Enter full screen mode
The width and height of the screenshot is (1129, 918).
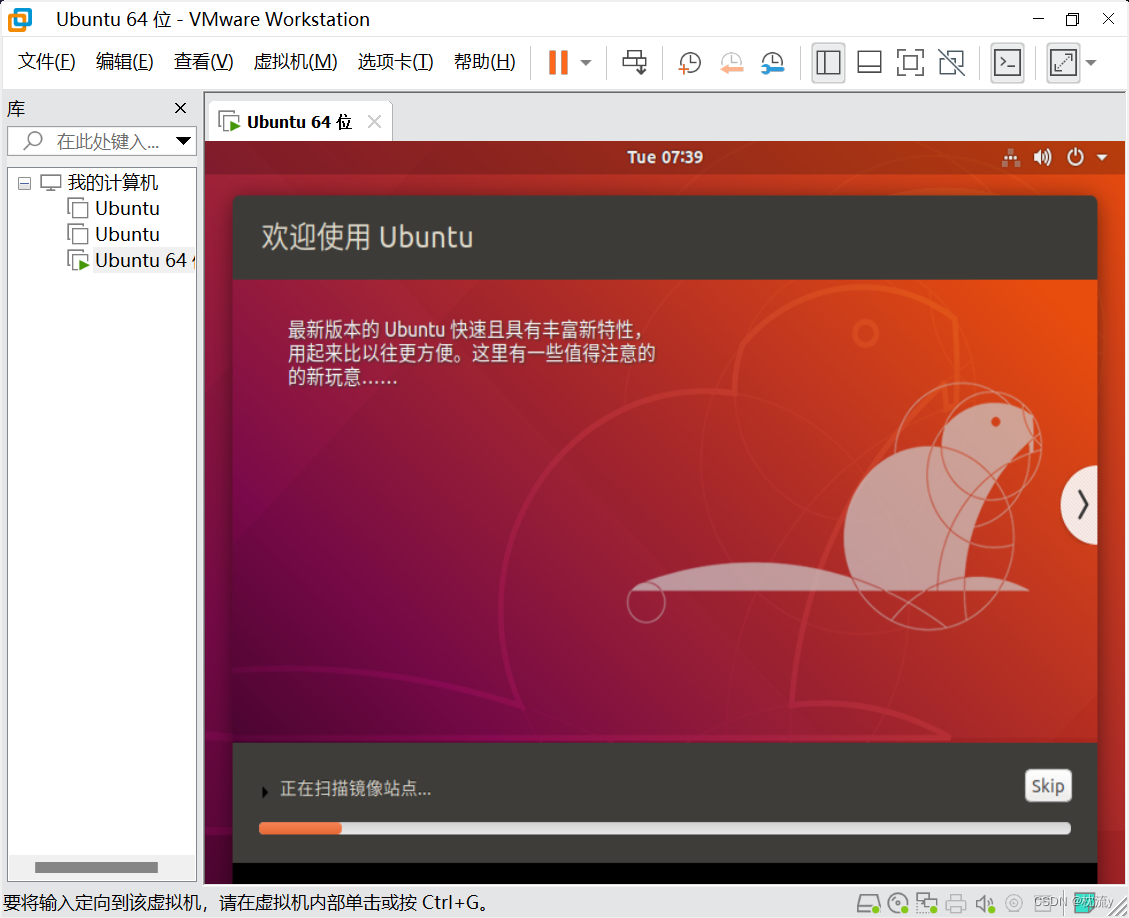click(x=910, y=63)
